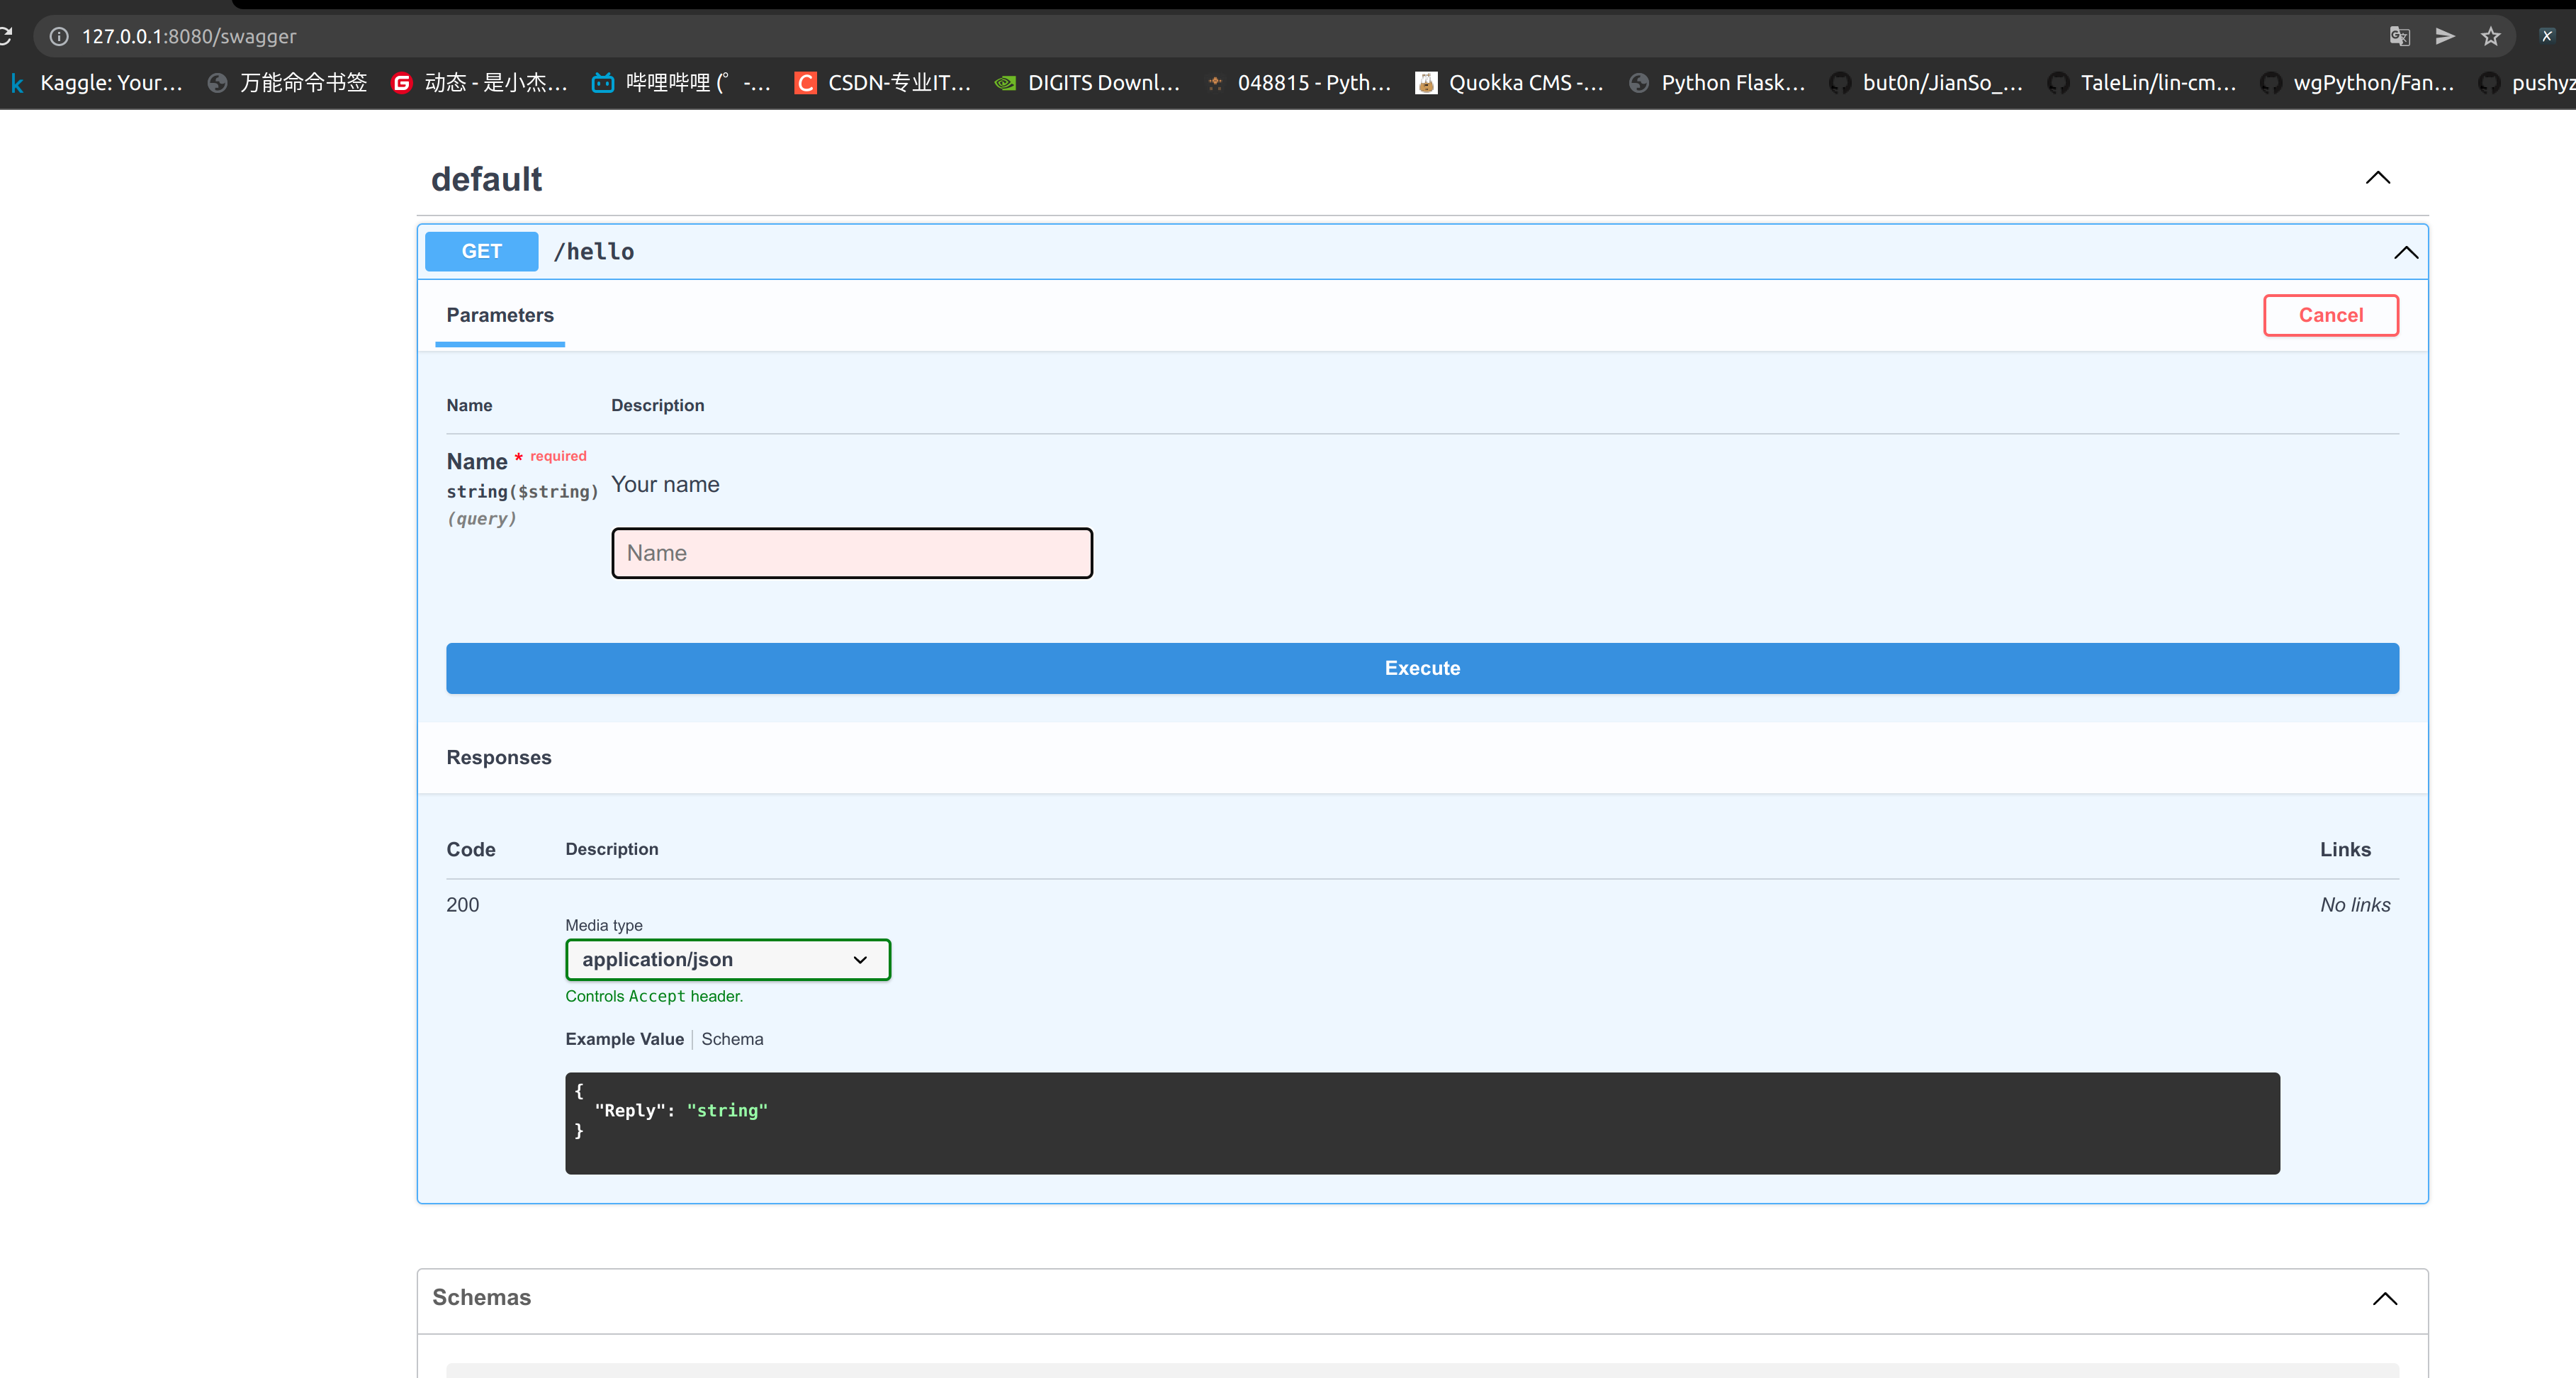Open the application/json media type dropdown
2576x1378 pixels.
(728, 960)
